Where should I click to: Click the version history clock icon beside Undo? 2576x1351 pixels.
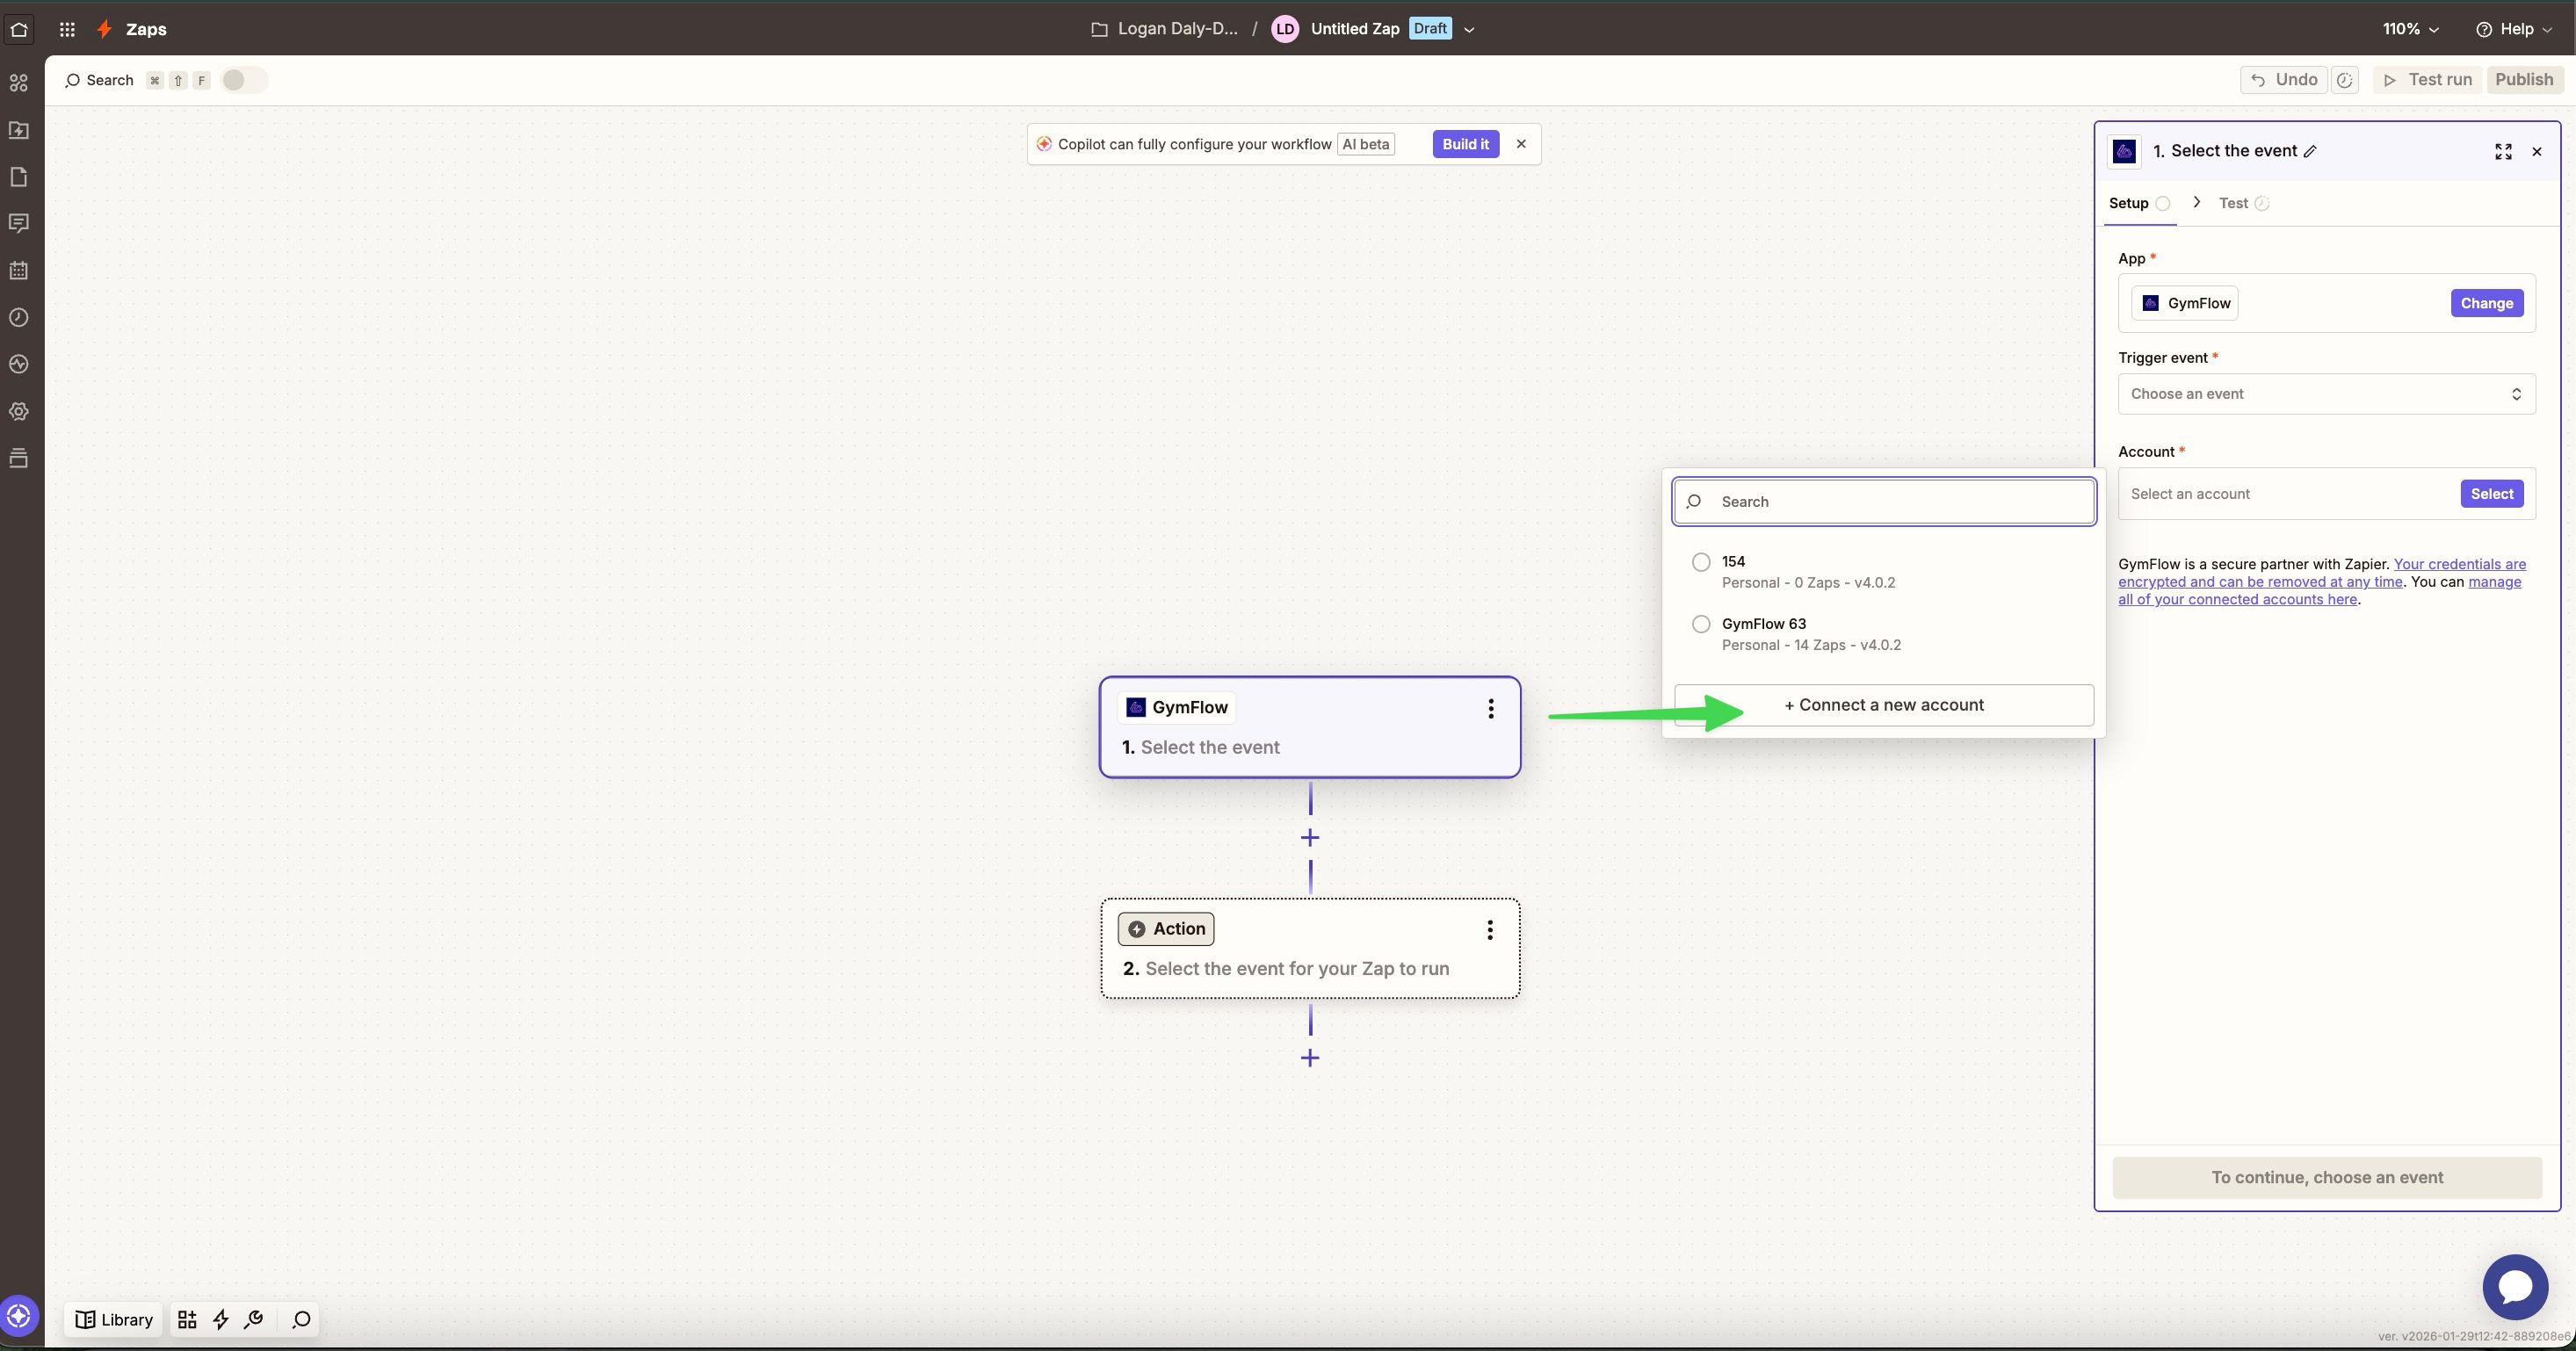pos(2345,80)
